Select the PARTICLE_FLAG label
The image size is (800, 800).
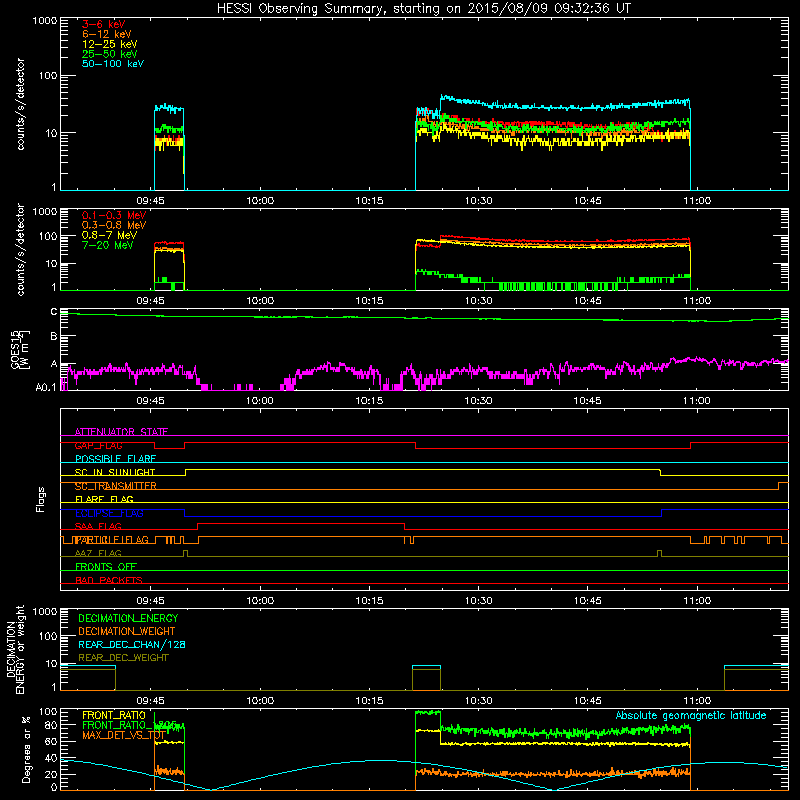tap(112, 540)
